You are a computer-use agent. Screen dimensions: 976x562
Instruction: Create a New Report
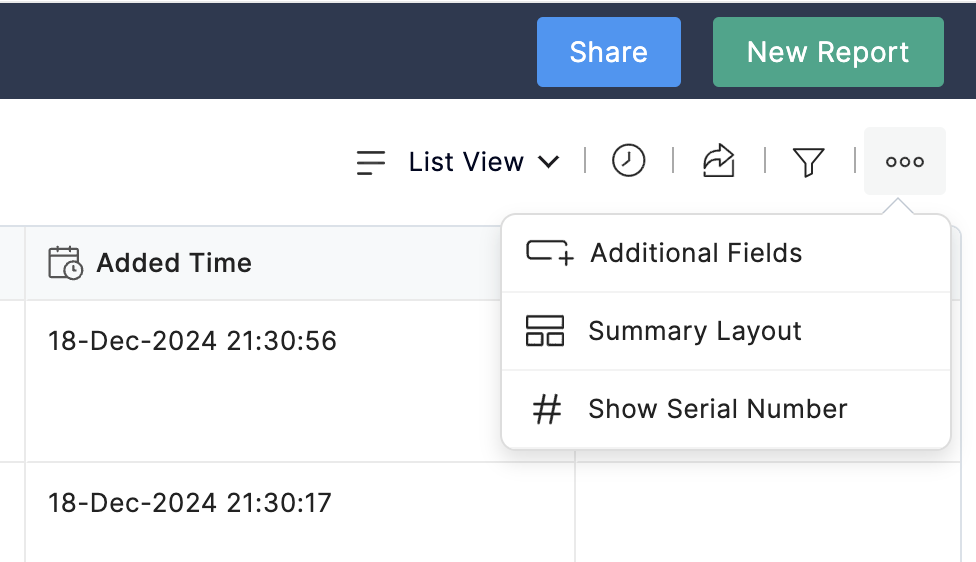(828, 52)
